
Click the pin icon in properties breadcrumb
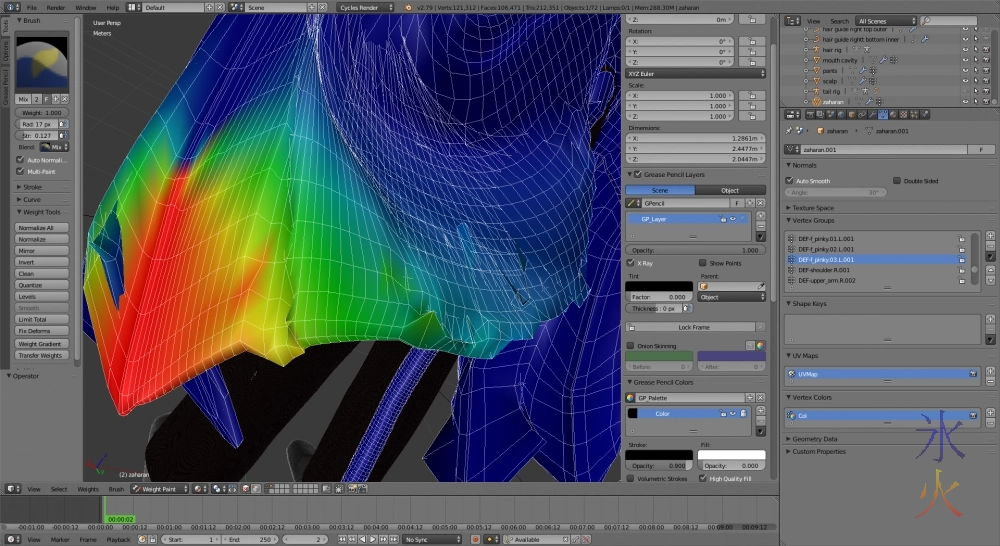click(x=790, y=130)
